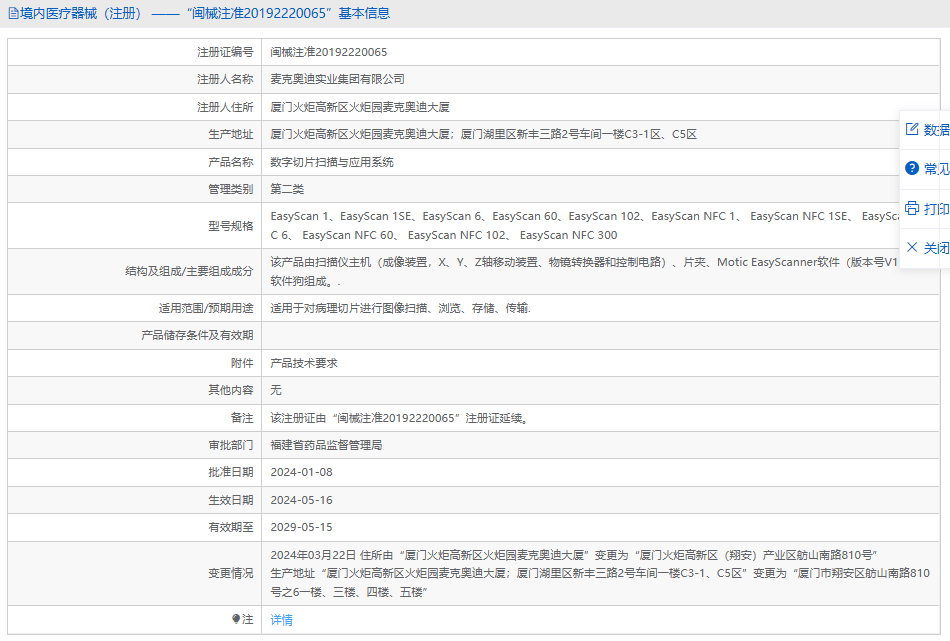
Task: Click the 数据 label in side panel
Action: pyautogui.click(x=937, y=130)
